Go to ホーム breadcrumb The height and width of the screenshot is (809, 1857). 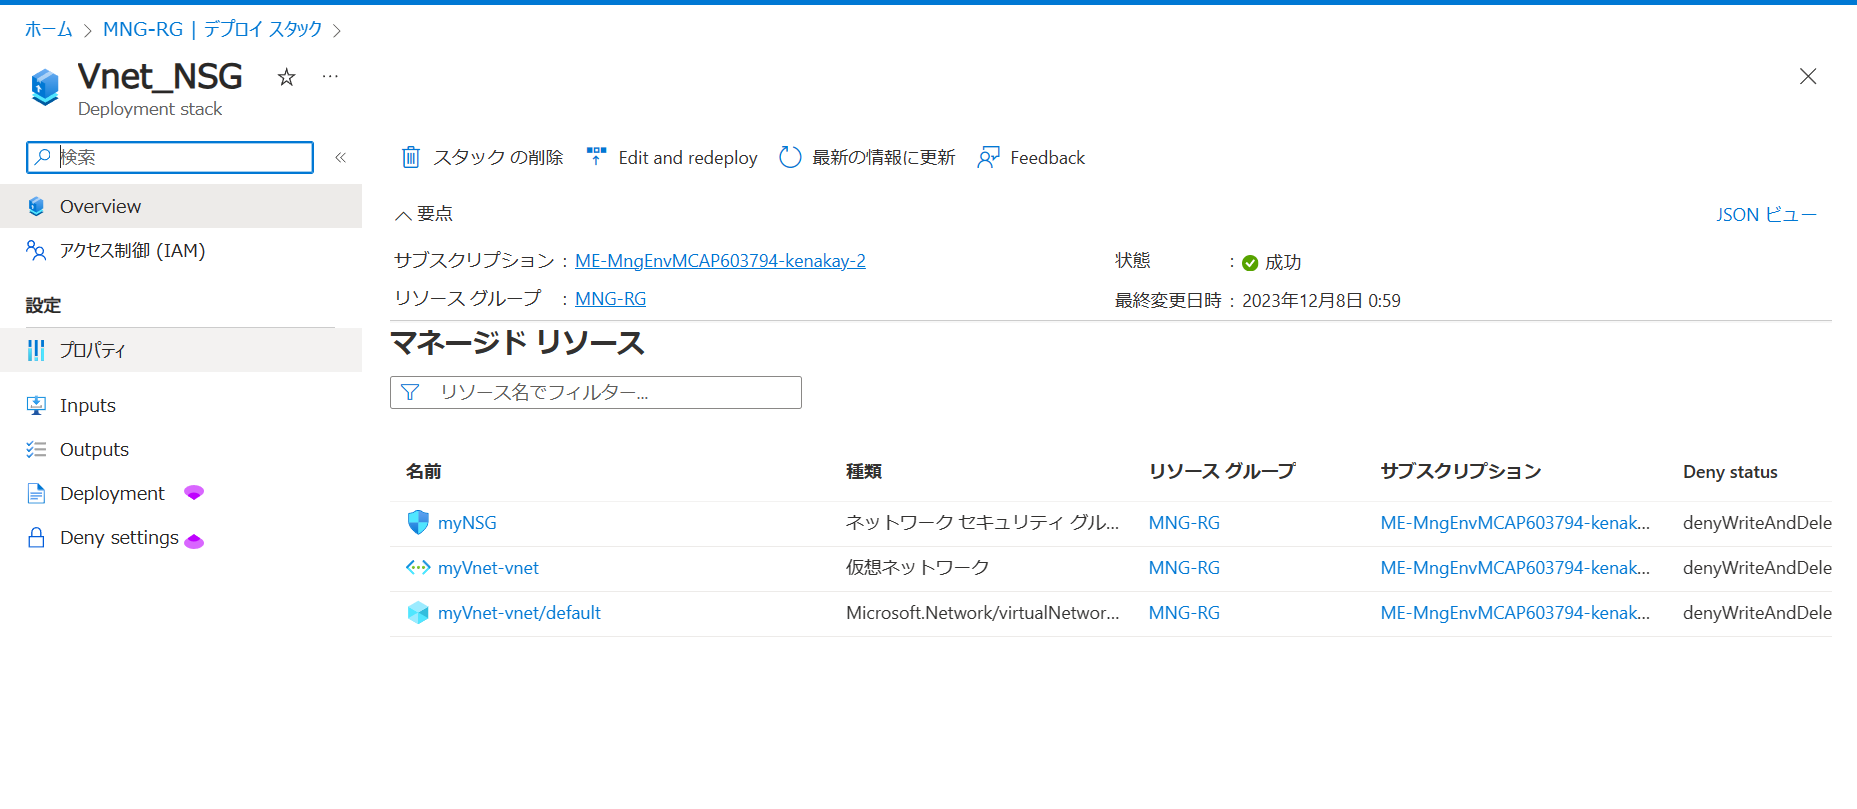49,30
